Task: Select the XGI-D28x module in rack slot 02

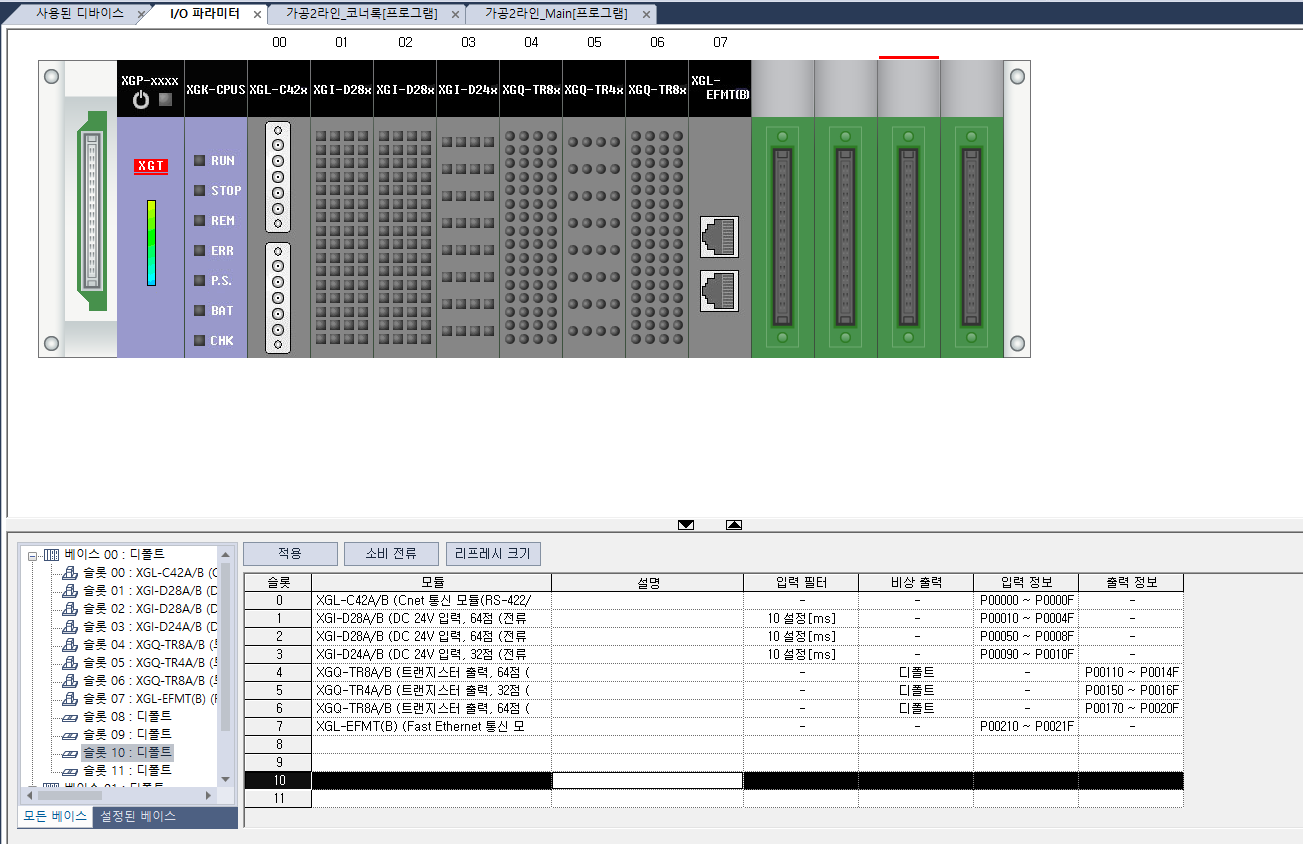Action: pos(405,208)
